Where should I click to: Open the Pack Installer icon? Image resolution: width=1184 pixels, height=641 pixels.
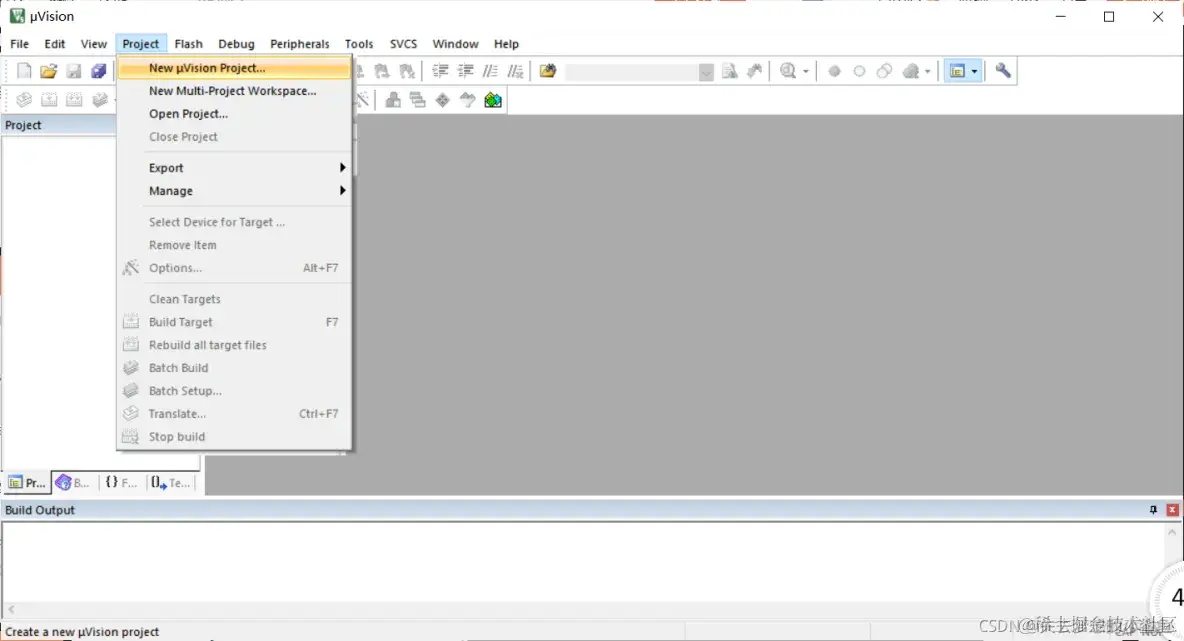[492, 100]
